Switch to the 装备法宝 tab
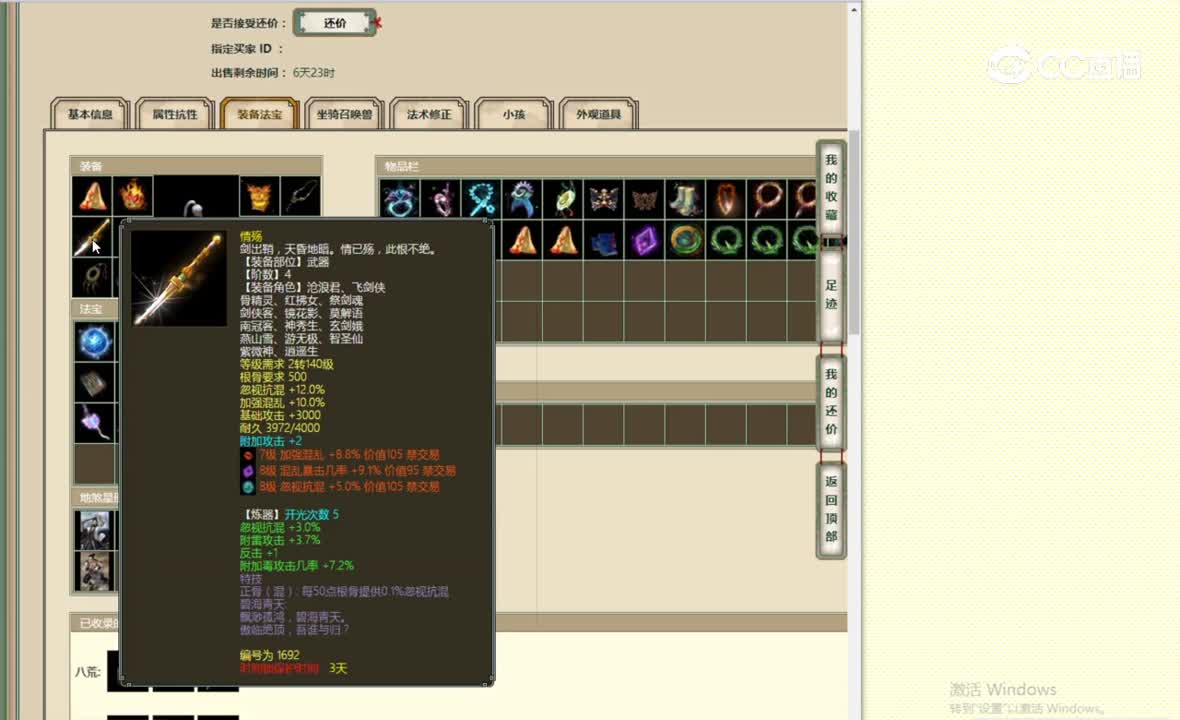This screenshot has height=720, width=1180. 260,114
